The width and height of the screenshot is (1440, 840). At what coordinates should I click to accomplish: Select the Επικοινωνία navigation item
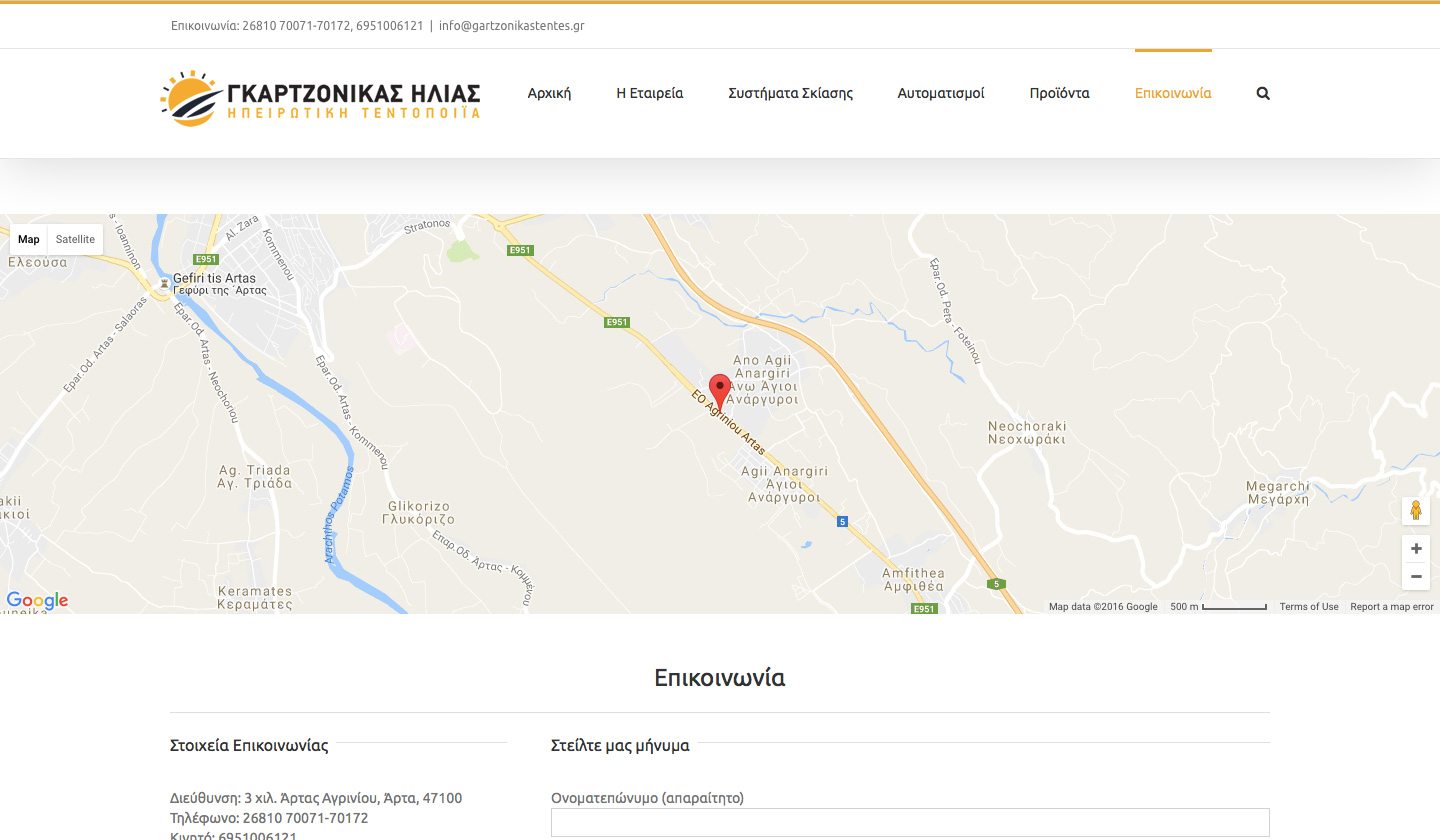tap(1173, 93)
